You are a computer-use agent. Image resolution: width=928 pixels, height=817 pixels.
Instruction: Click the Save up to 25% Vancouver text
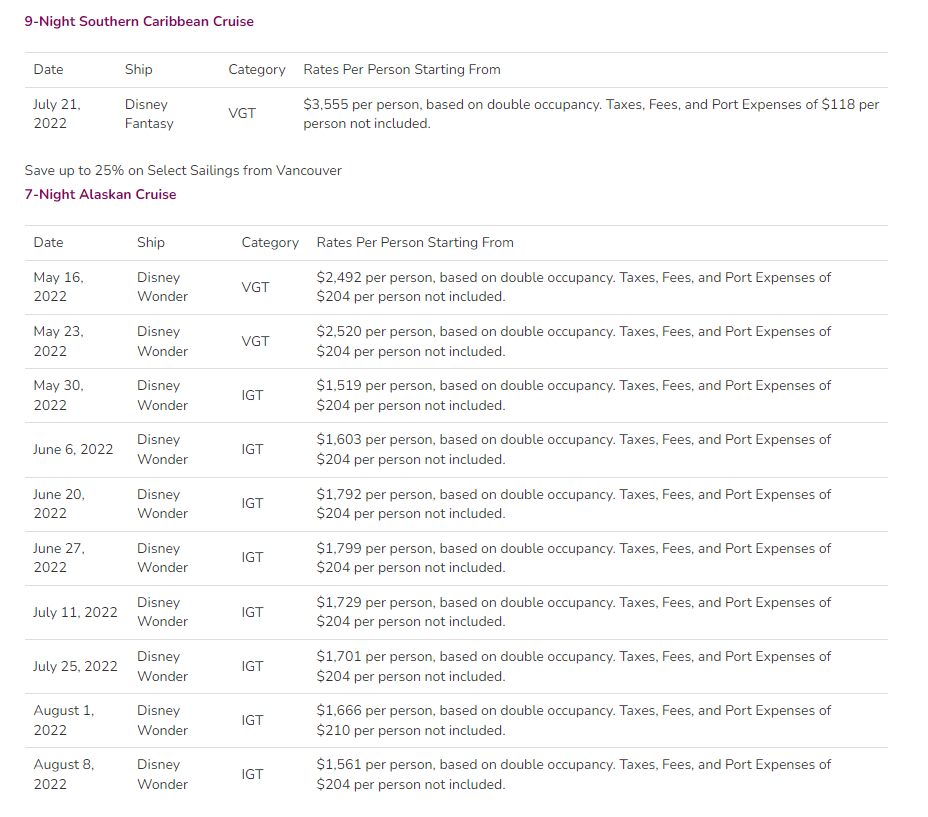pyautogui.click(x=183, y=171)
